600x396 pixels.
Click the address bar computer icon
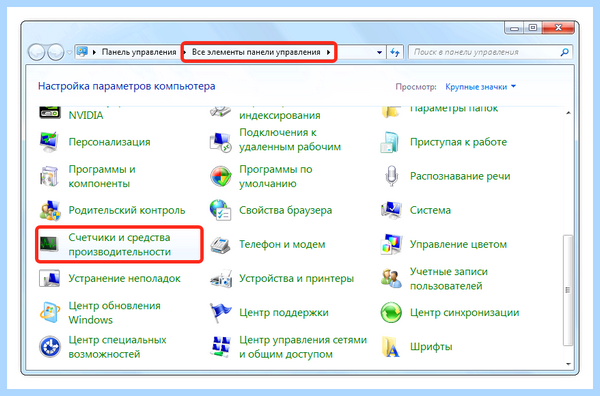coord(82,52)
